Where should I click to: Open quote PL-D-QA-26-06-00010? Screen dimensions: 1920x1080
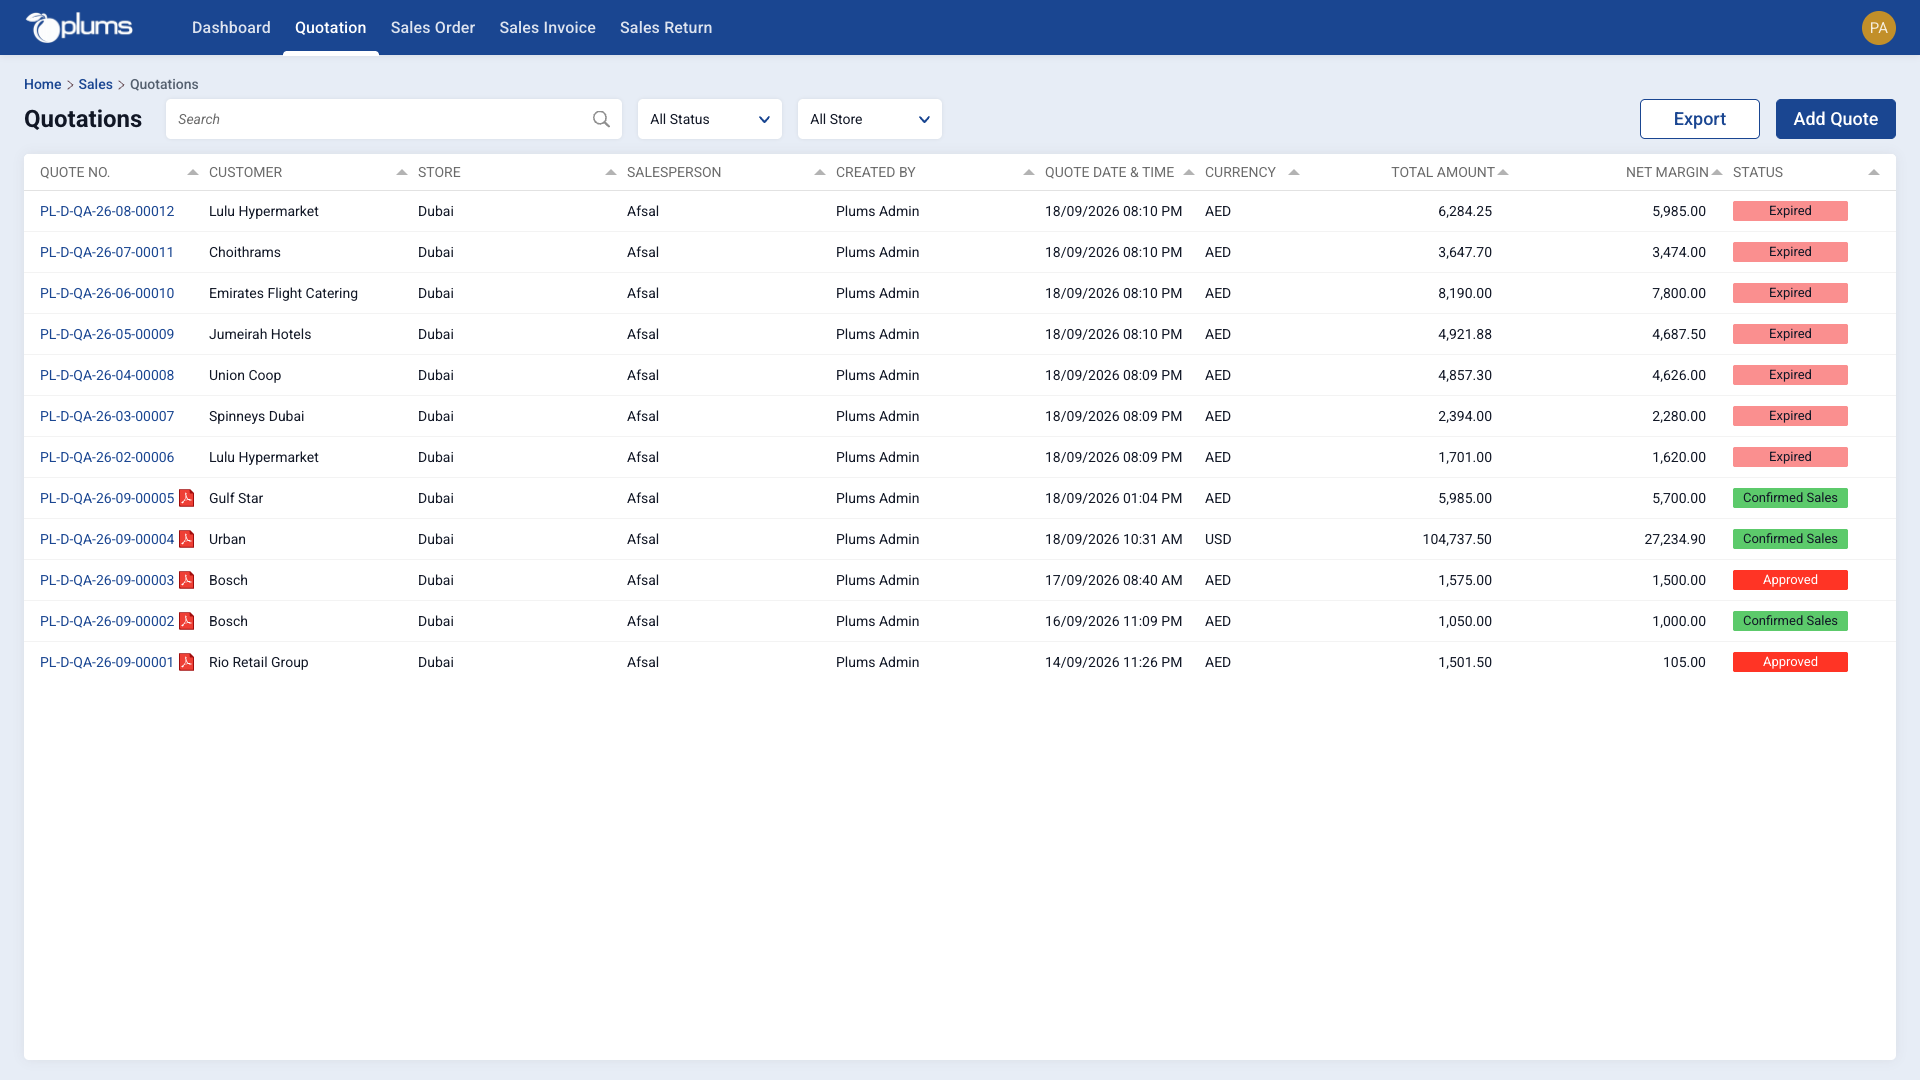107,293
